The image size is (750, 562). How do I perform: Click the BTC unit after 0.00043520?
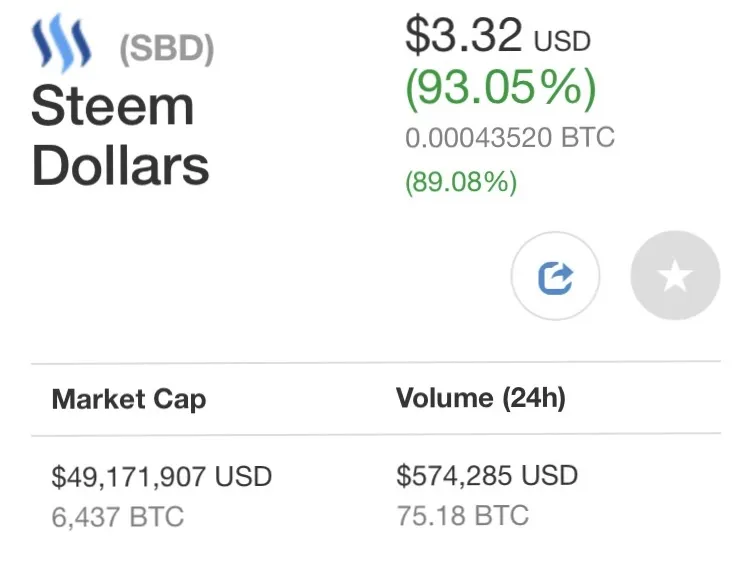click(x=588, y=138)
